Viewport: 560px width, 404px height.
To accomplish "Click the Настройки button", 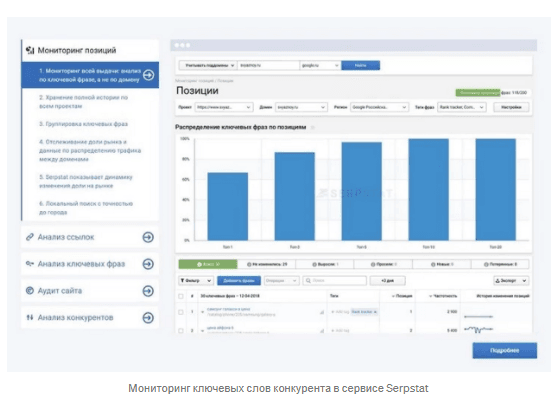I will (511, 107).
